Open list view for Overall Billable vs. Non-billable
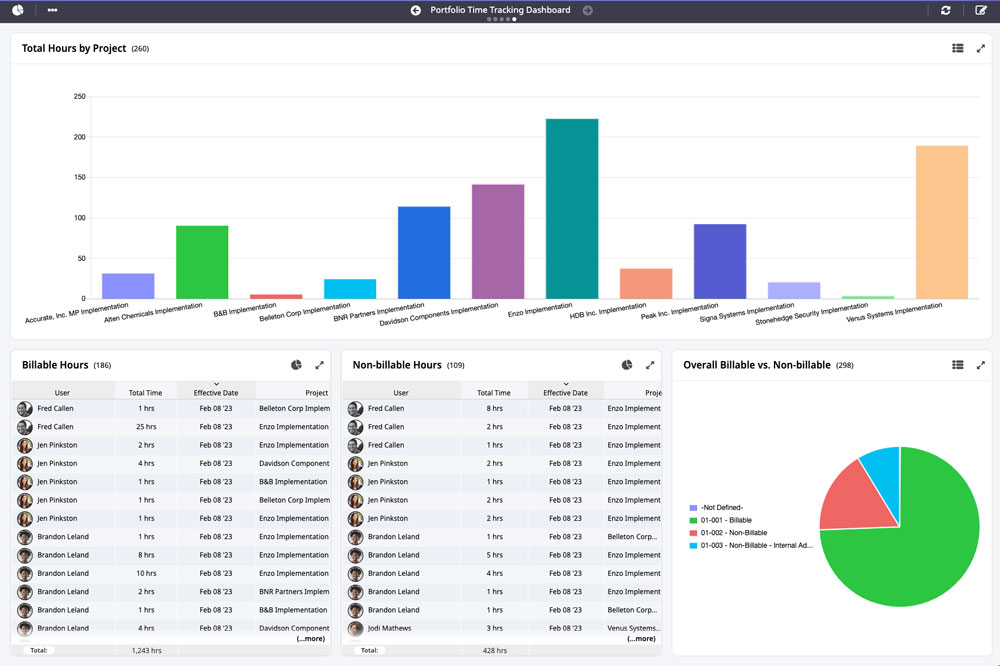This screenshot has height=666, width=1000. (957, 365)
